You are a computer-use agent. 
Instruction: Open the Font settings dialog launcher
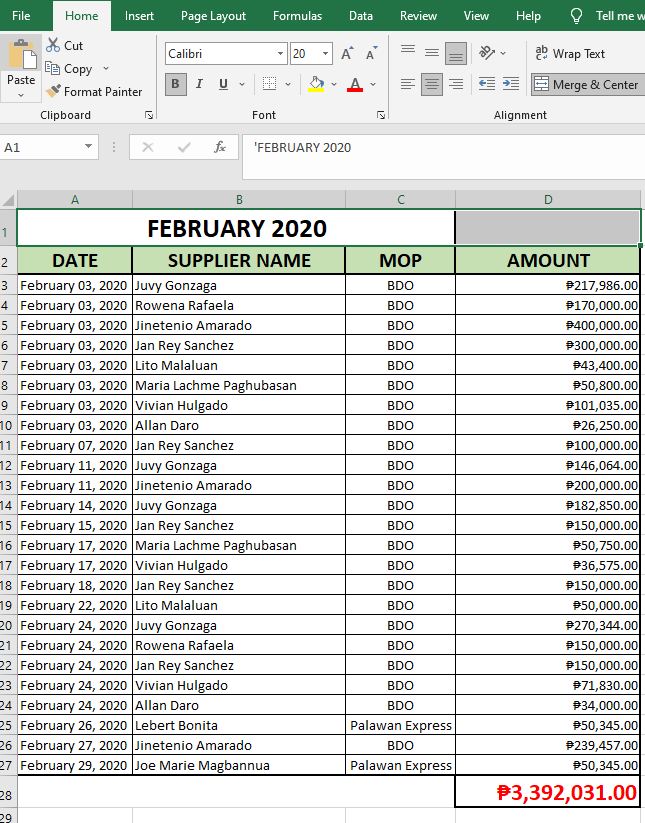pos(381,115)
